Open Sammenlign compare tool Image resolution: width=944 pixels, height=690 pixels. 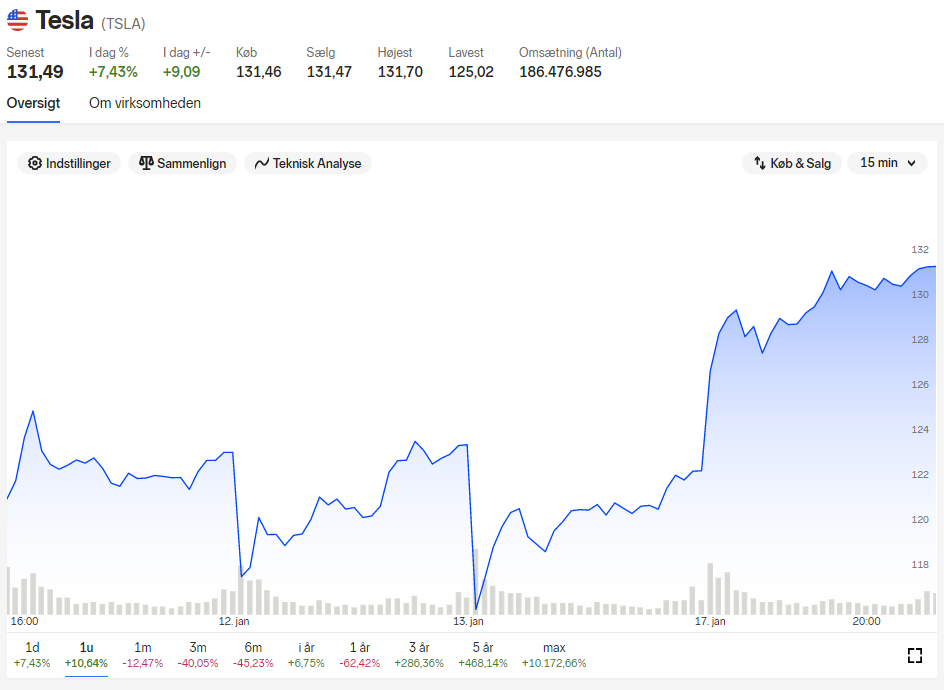[182, 163]
